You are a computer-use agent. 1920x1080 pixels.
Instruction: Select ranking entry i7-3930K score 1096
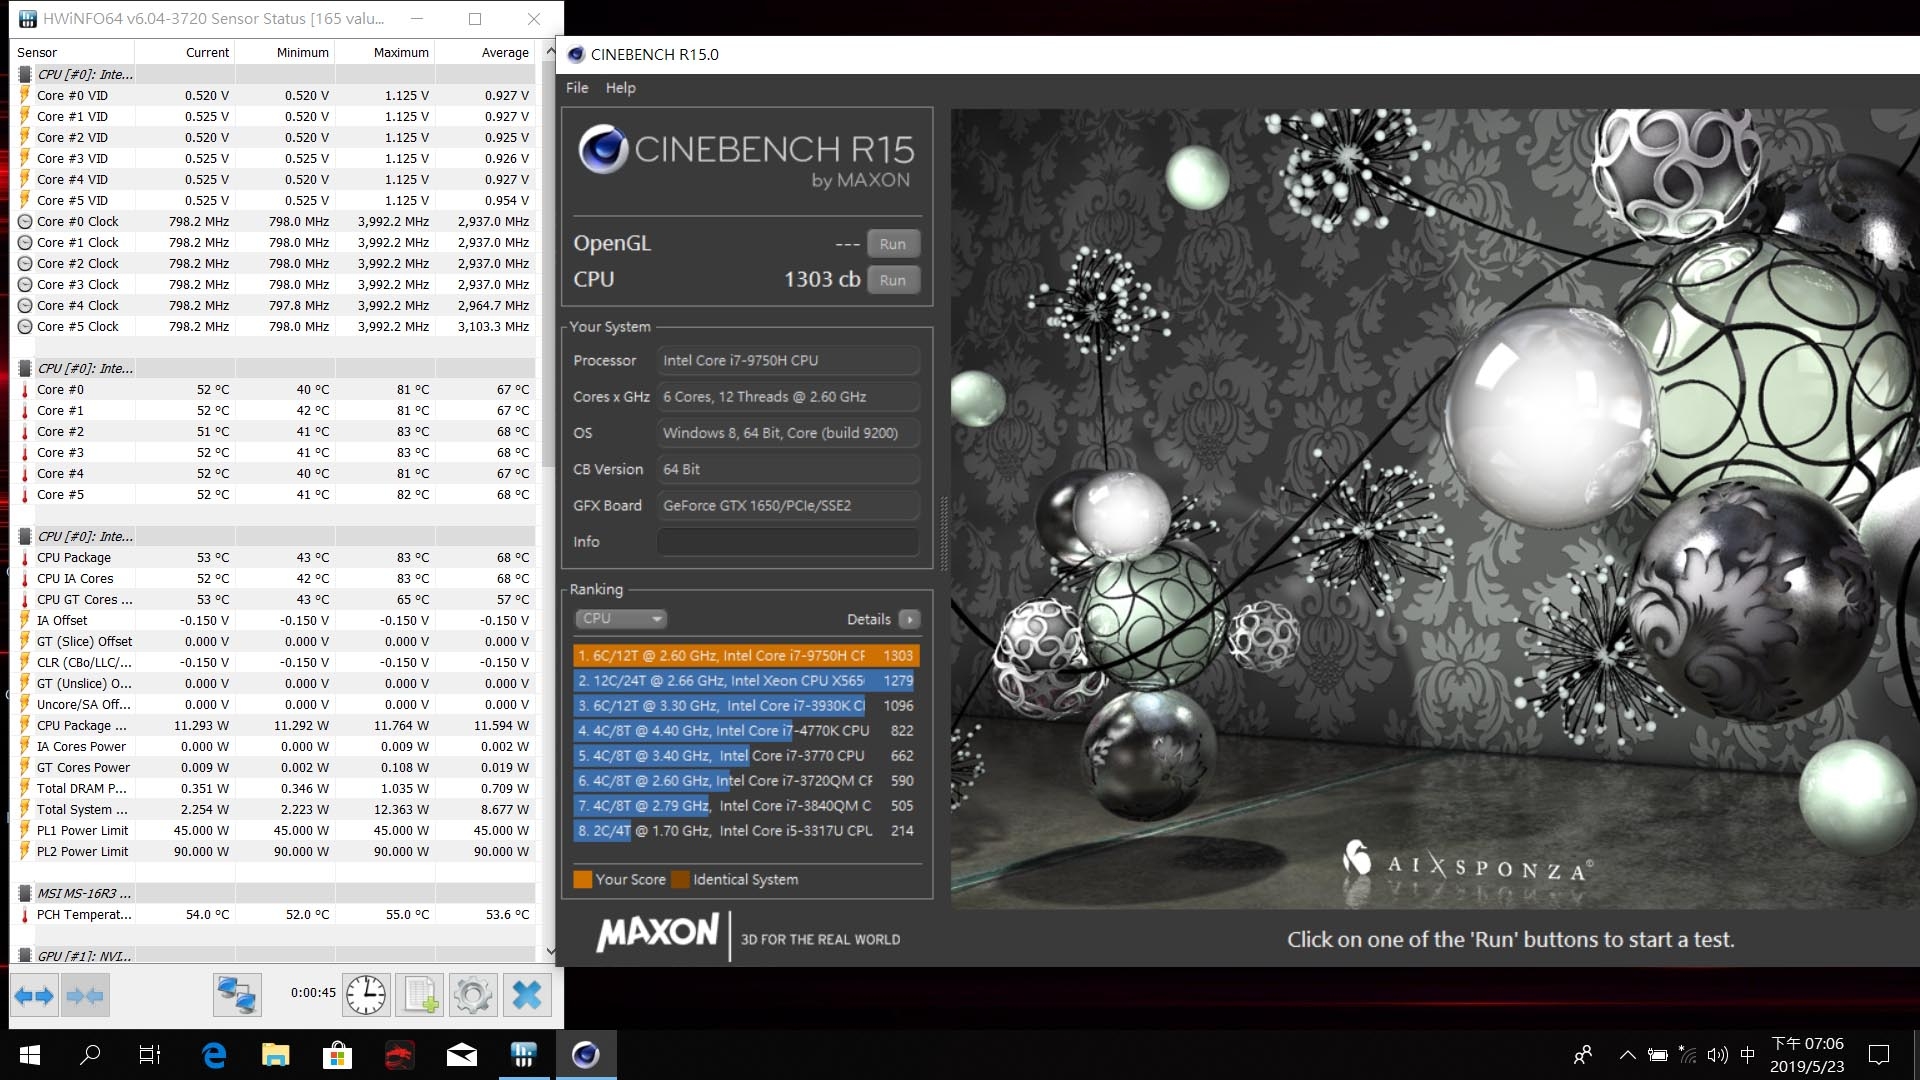click(x=746, y=706)
